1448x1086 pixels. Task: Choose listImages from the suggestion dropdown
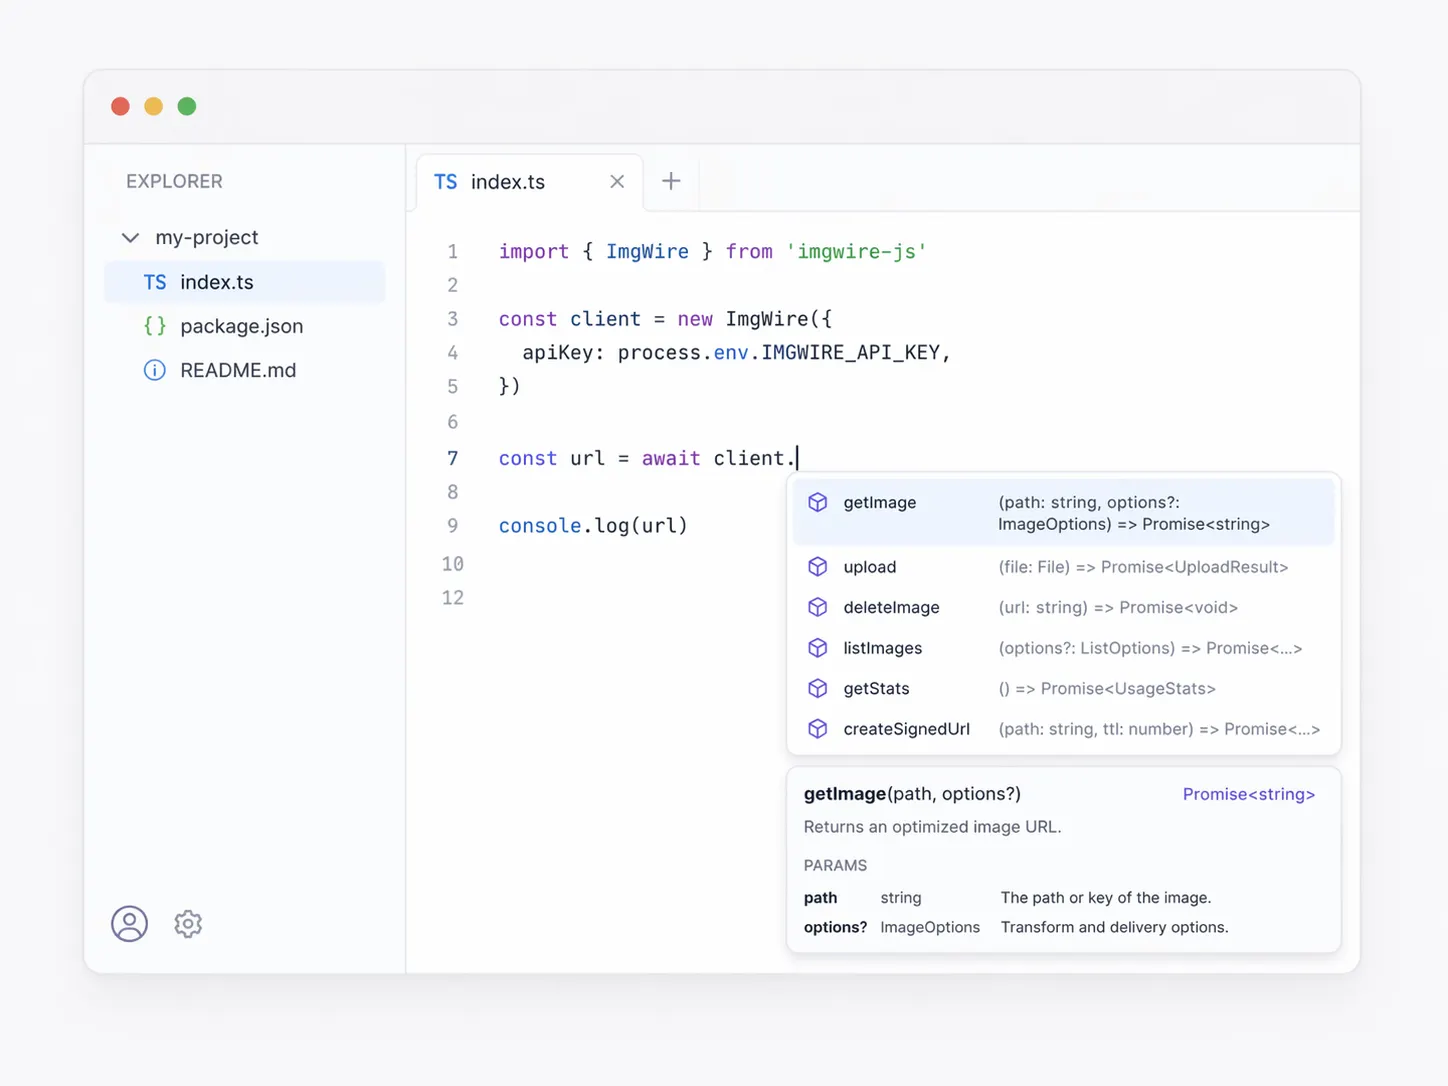click(x=882, y=648)
